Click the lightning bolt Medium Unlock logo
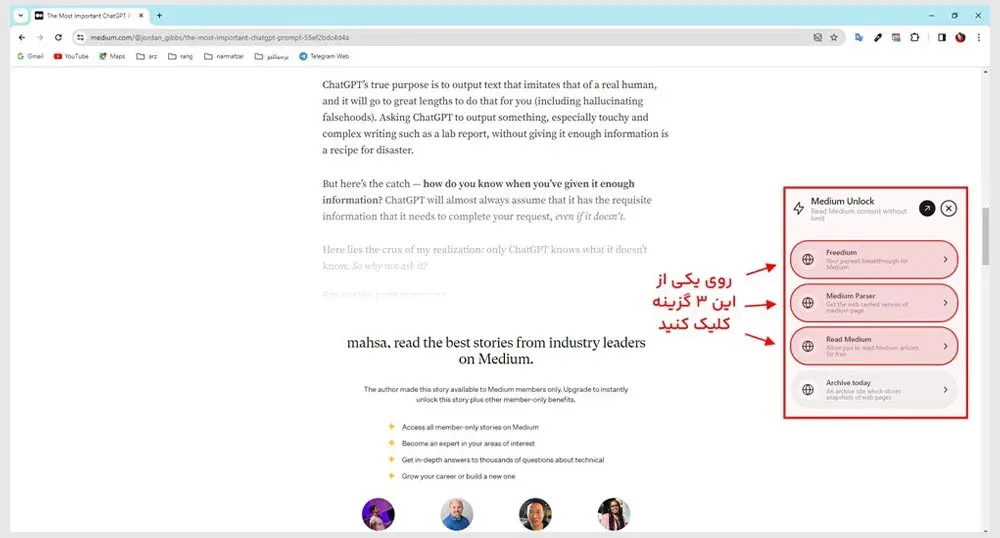This screenshot has width=1000, height=538. [x=798, y=208]
